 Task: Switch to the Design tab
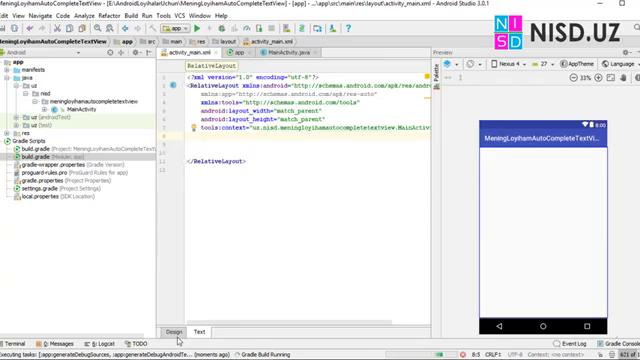click(x=174, y=332)
